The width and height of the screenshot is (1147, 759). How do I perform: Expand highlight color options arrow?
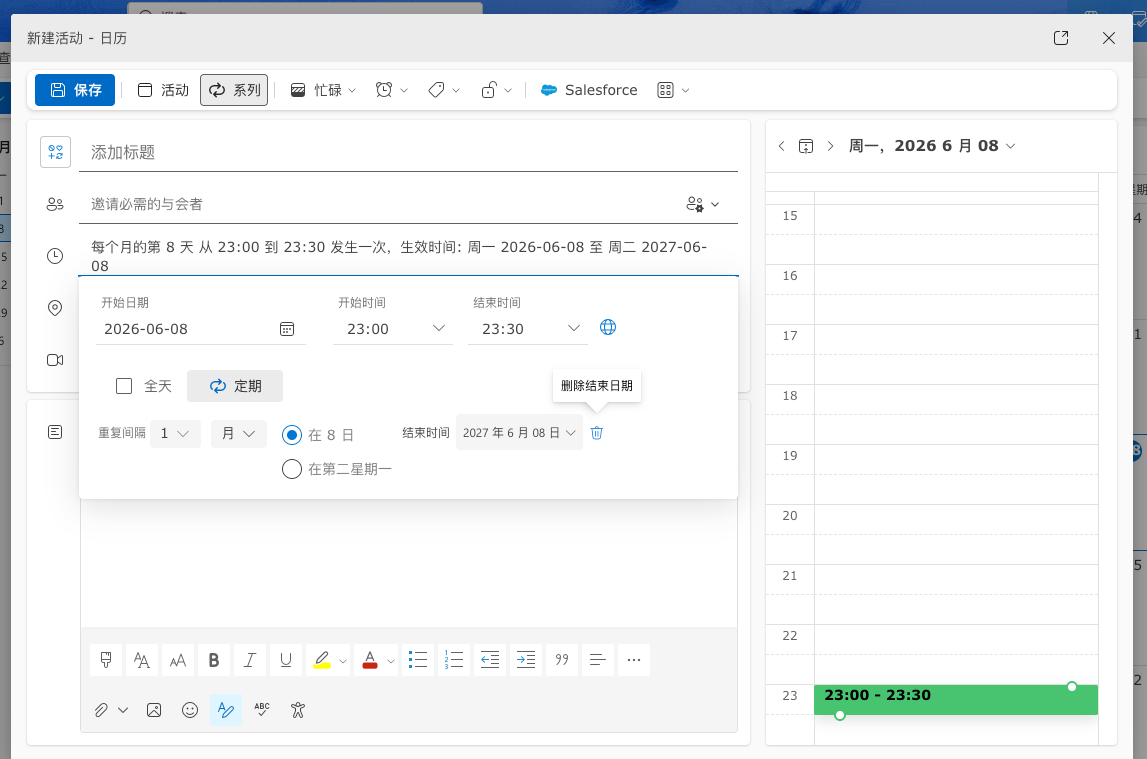[342, 661]
